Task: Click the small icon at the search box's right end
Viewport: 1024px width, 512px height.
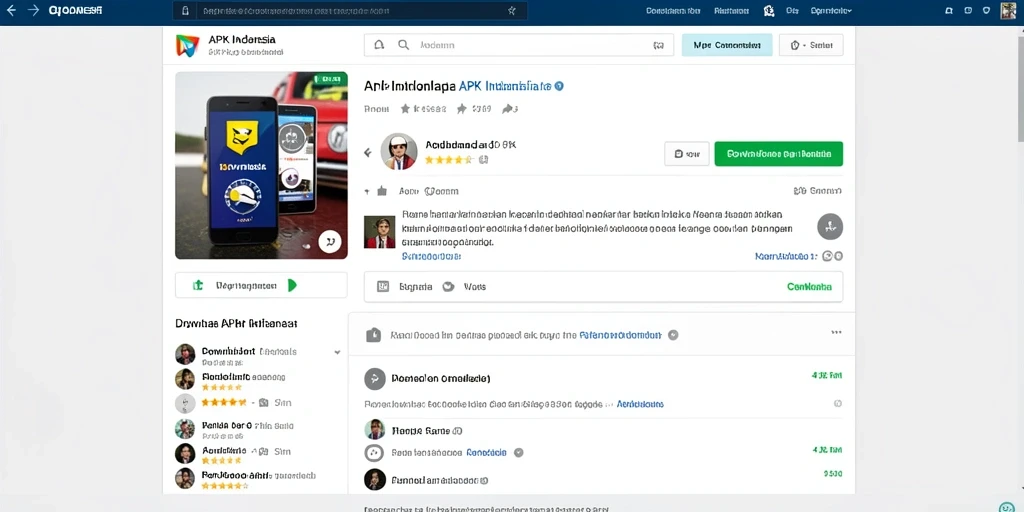Action: [658, 46]
